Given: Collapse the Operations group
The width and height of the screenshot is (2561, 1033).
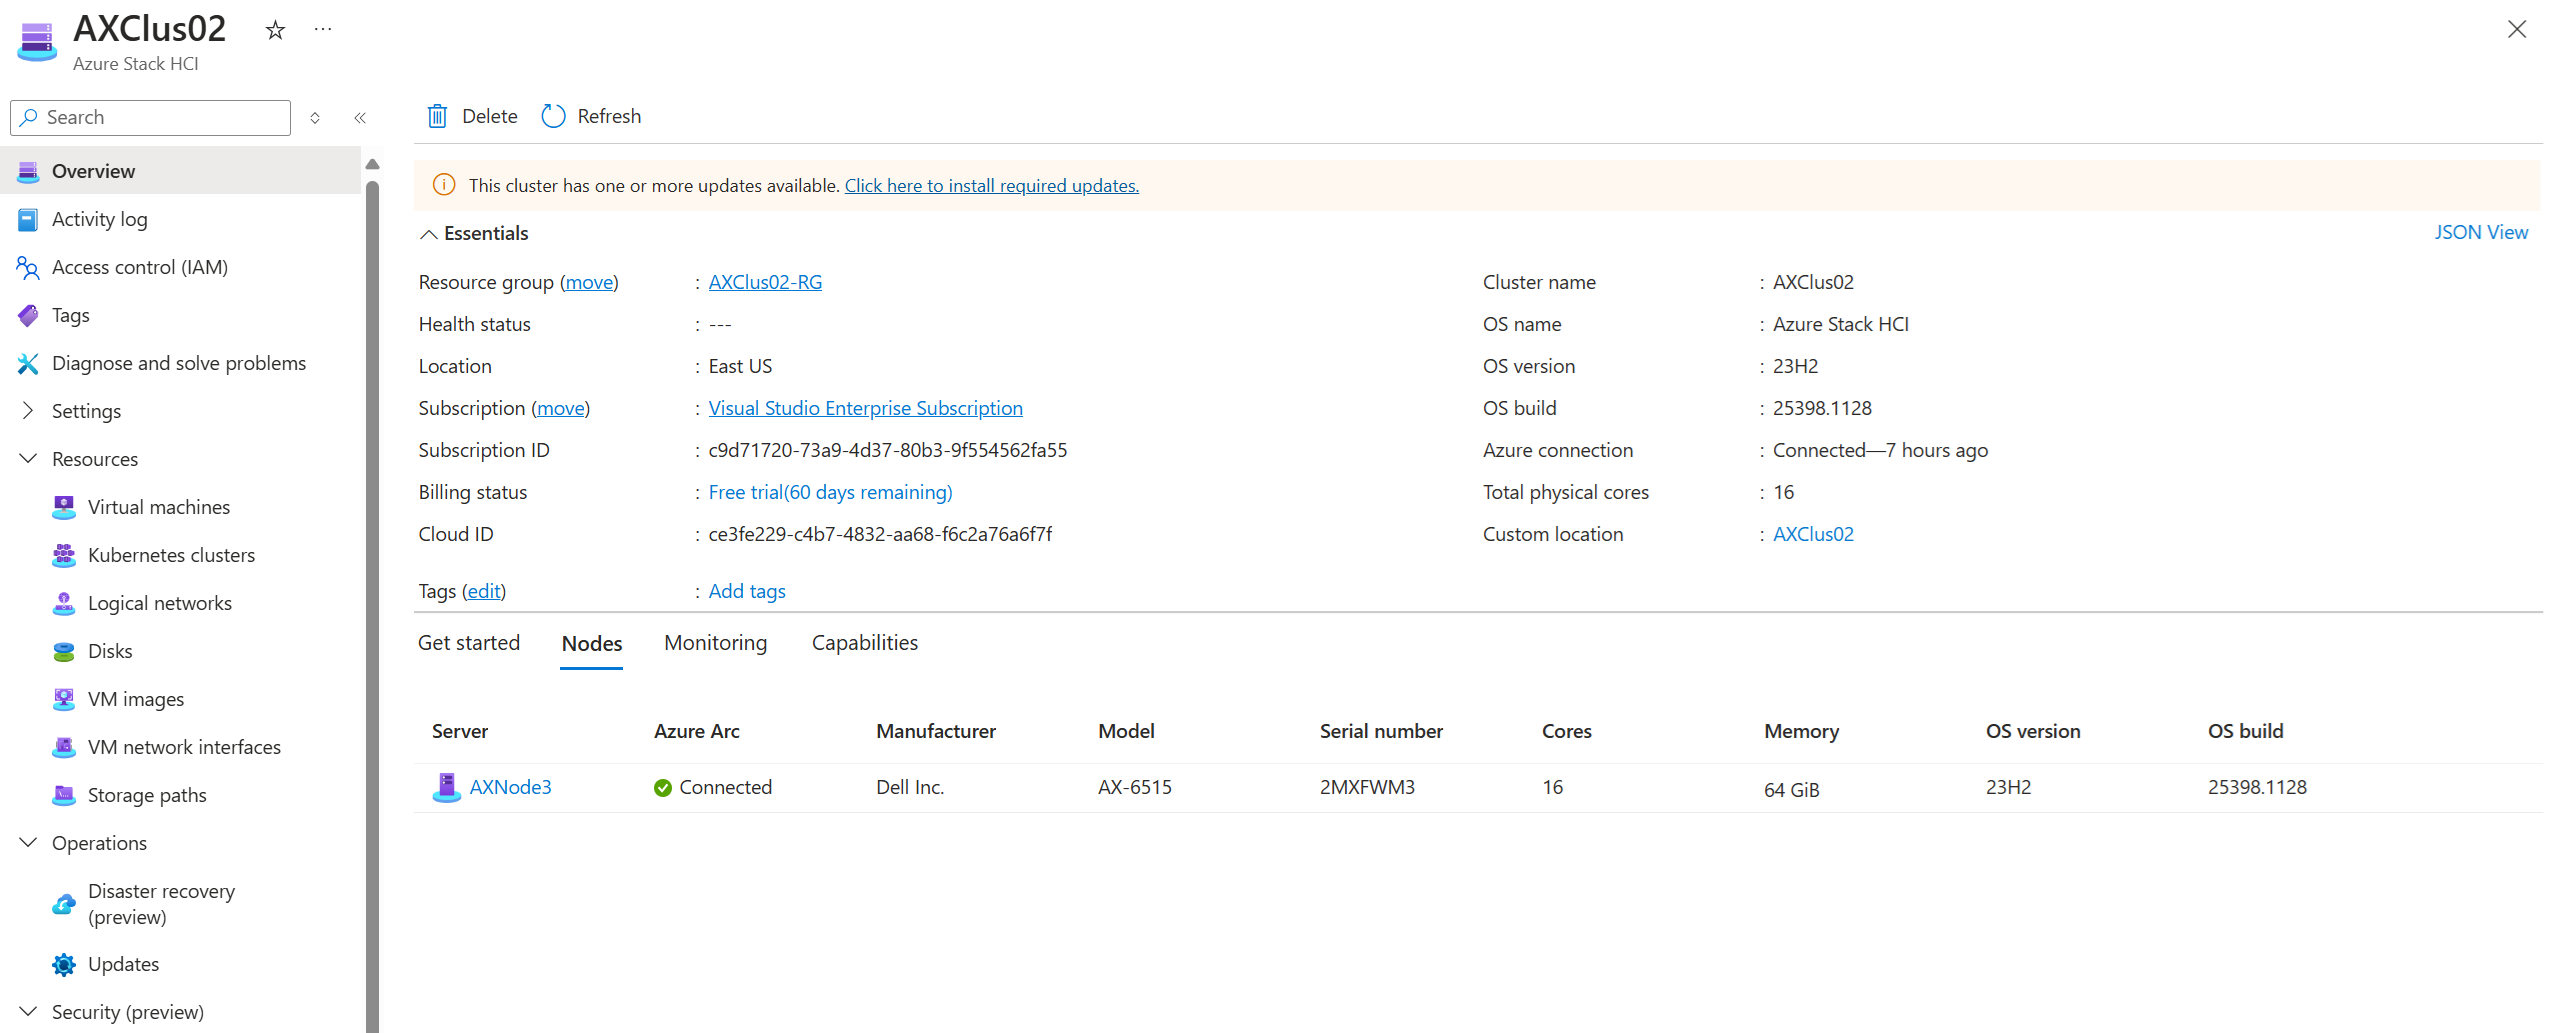Looking at the screenshot, I should click(x=28, y=843).
